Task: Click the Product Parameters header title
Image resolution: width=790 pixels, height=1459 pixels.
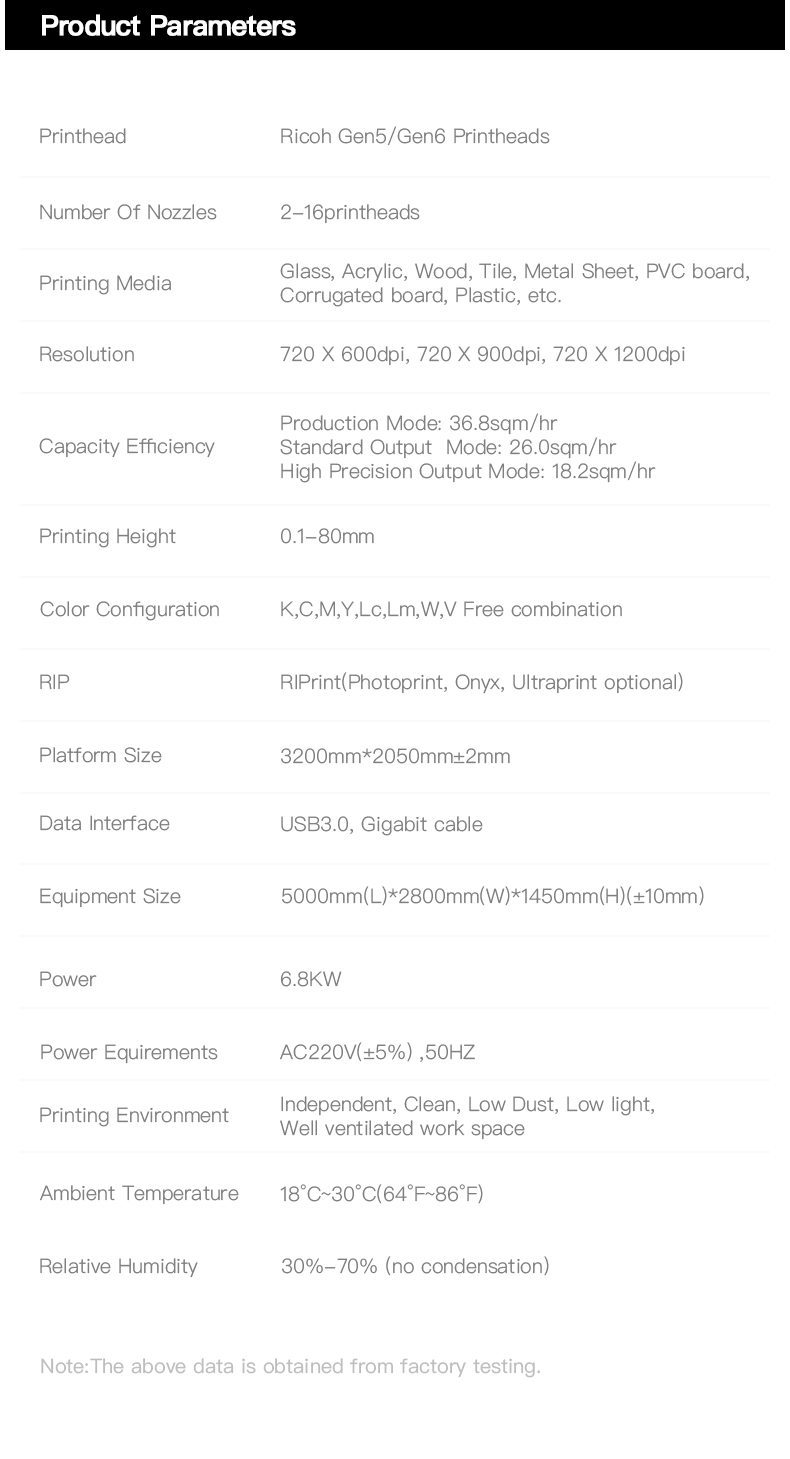Action: click(168, 26)
